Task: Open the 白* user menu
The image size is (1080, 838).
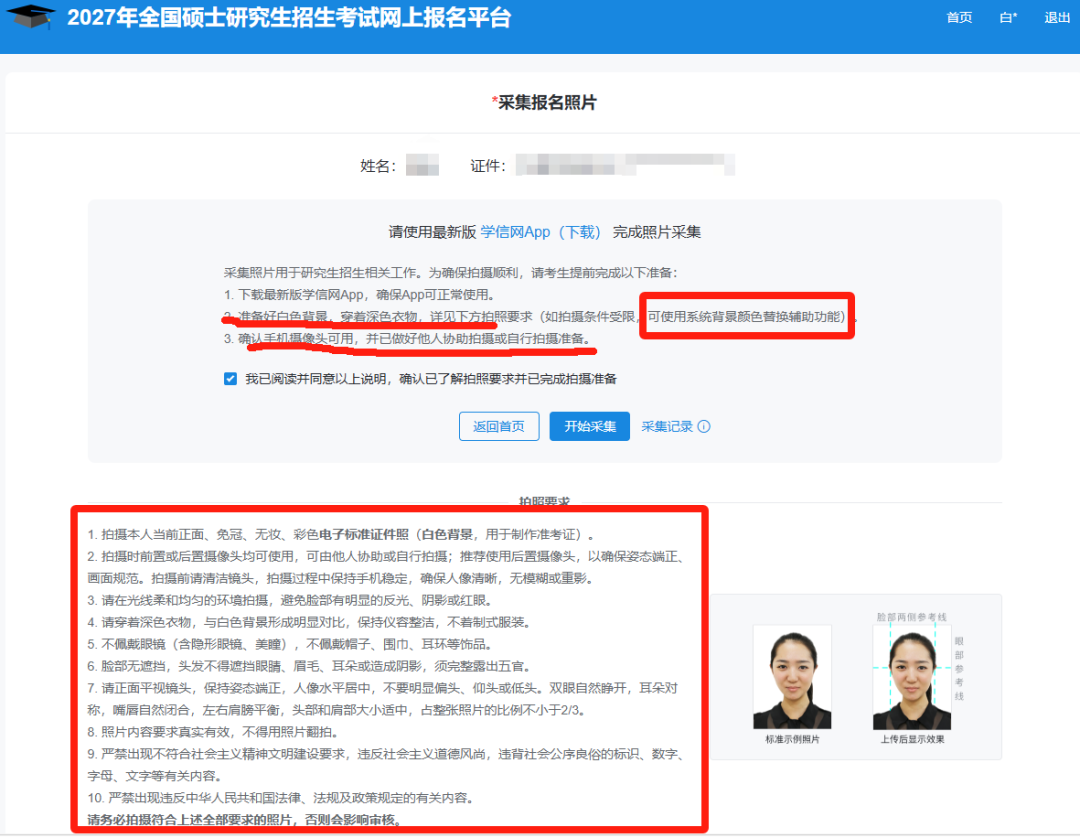Action: (1008, 18)
